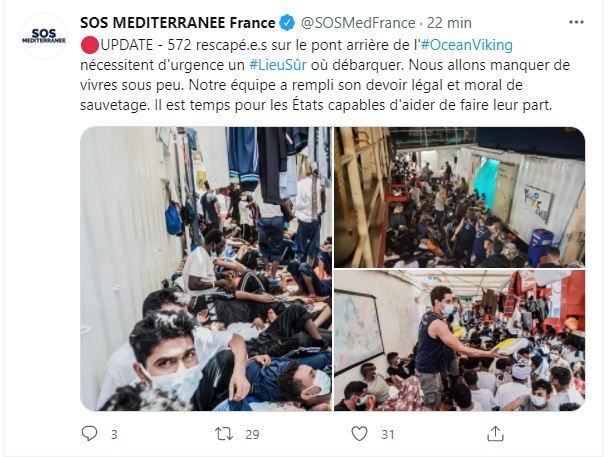612x457 pixels.
Task: Open the SOS Mediterranee profile avatar
Action: (x=44, y=36)
